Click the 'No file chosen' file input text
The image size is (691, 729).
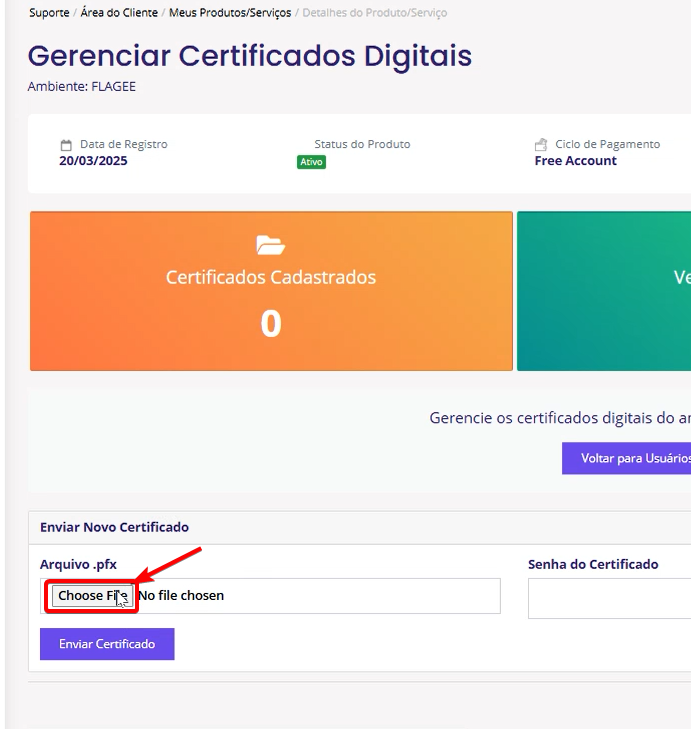(x=181, y=596)
